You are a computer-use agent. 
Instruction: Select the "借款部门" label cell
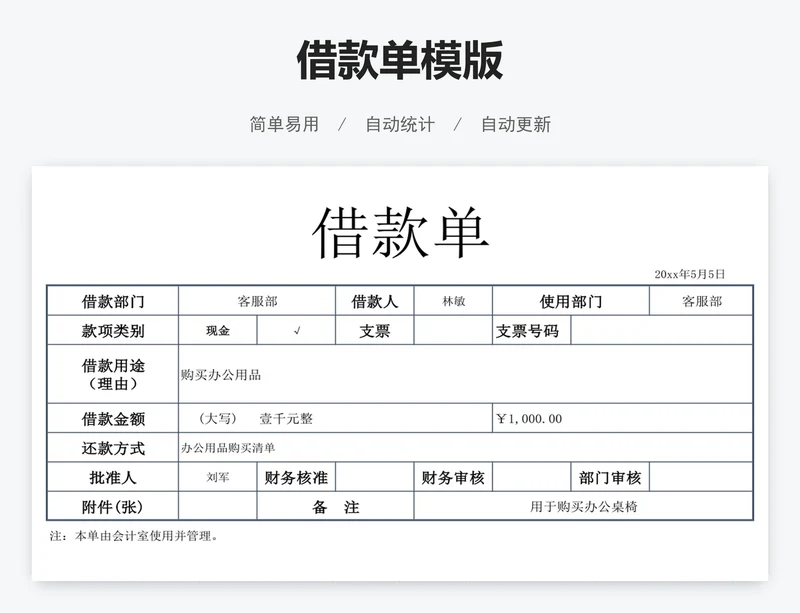coord(113,301)
